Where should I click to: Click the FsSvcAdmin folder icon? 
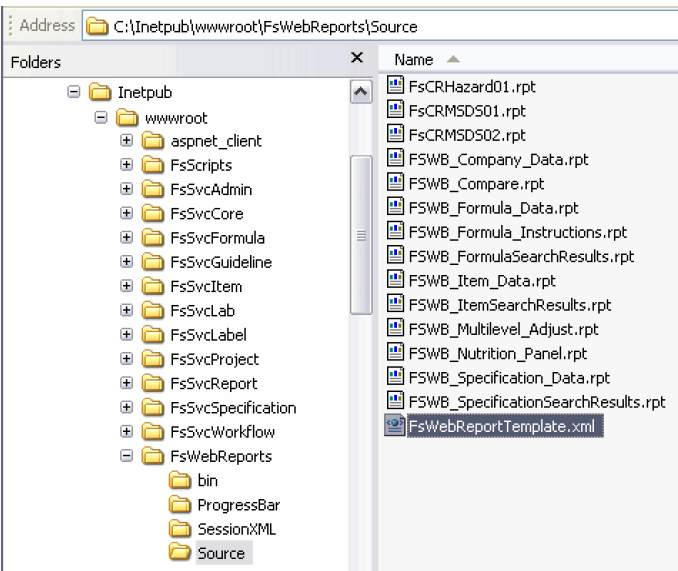[153, 189]
